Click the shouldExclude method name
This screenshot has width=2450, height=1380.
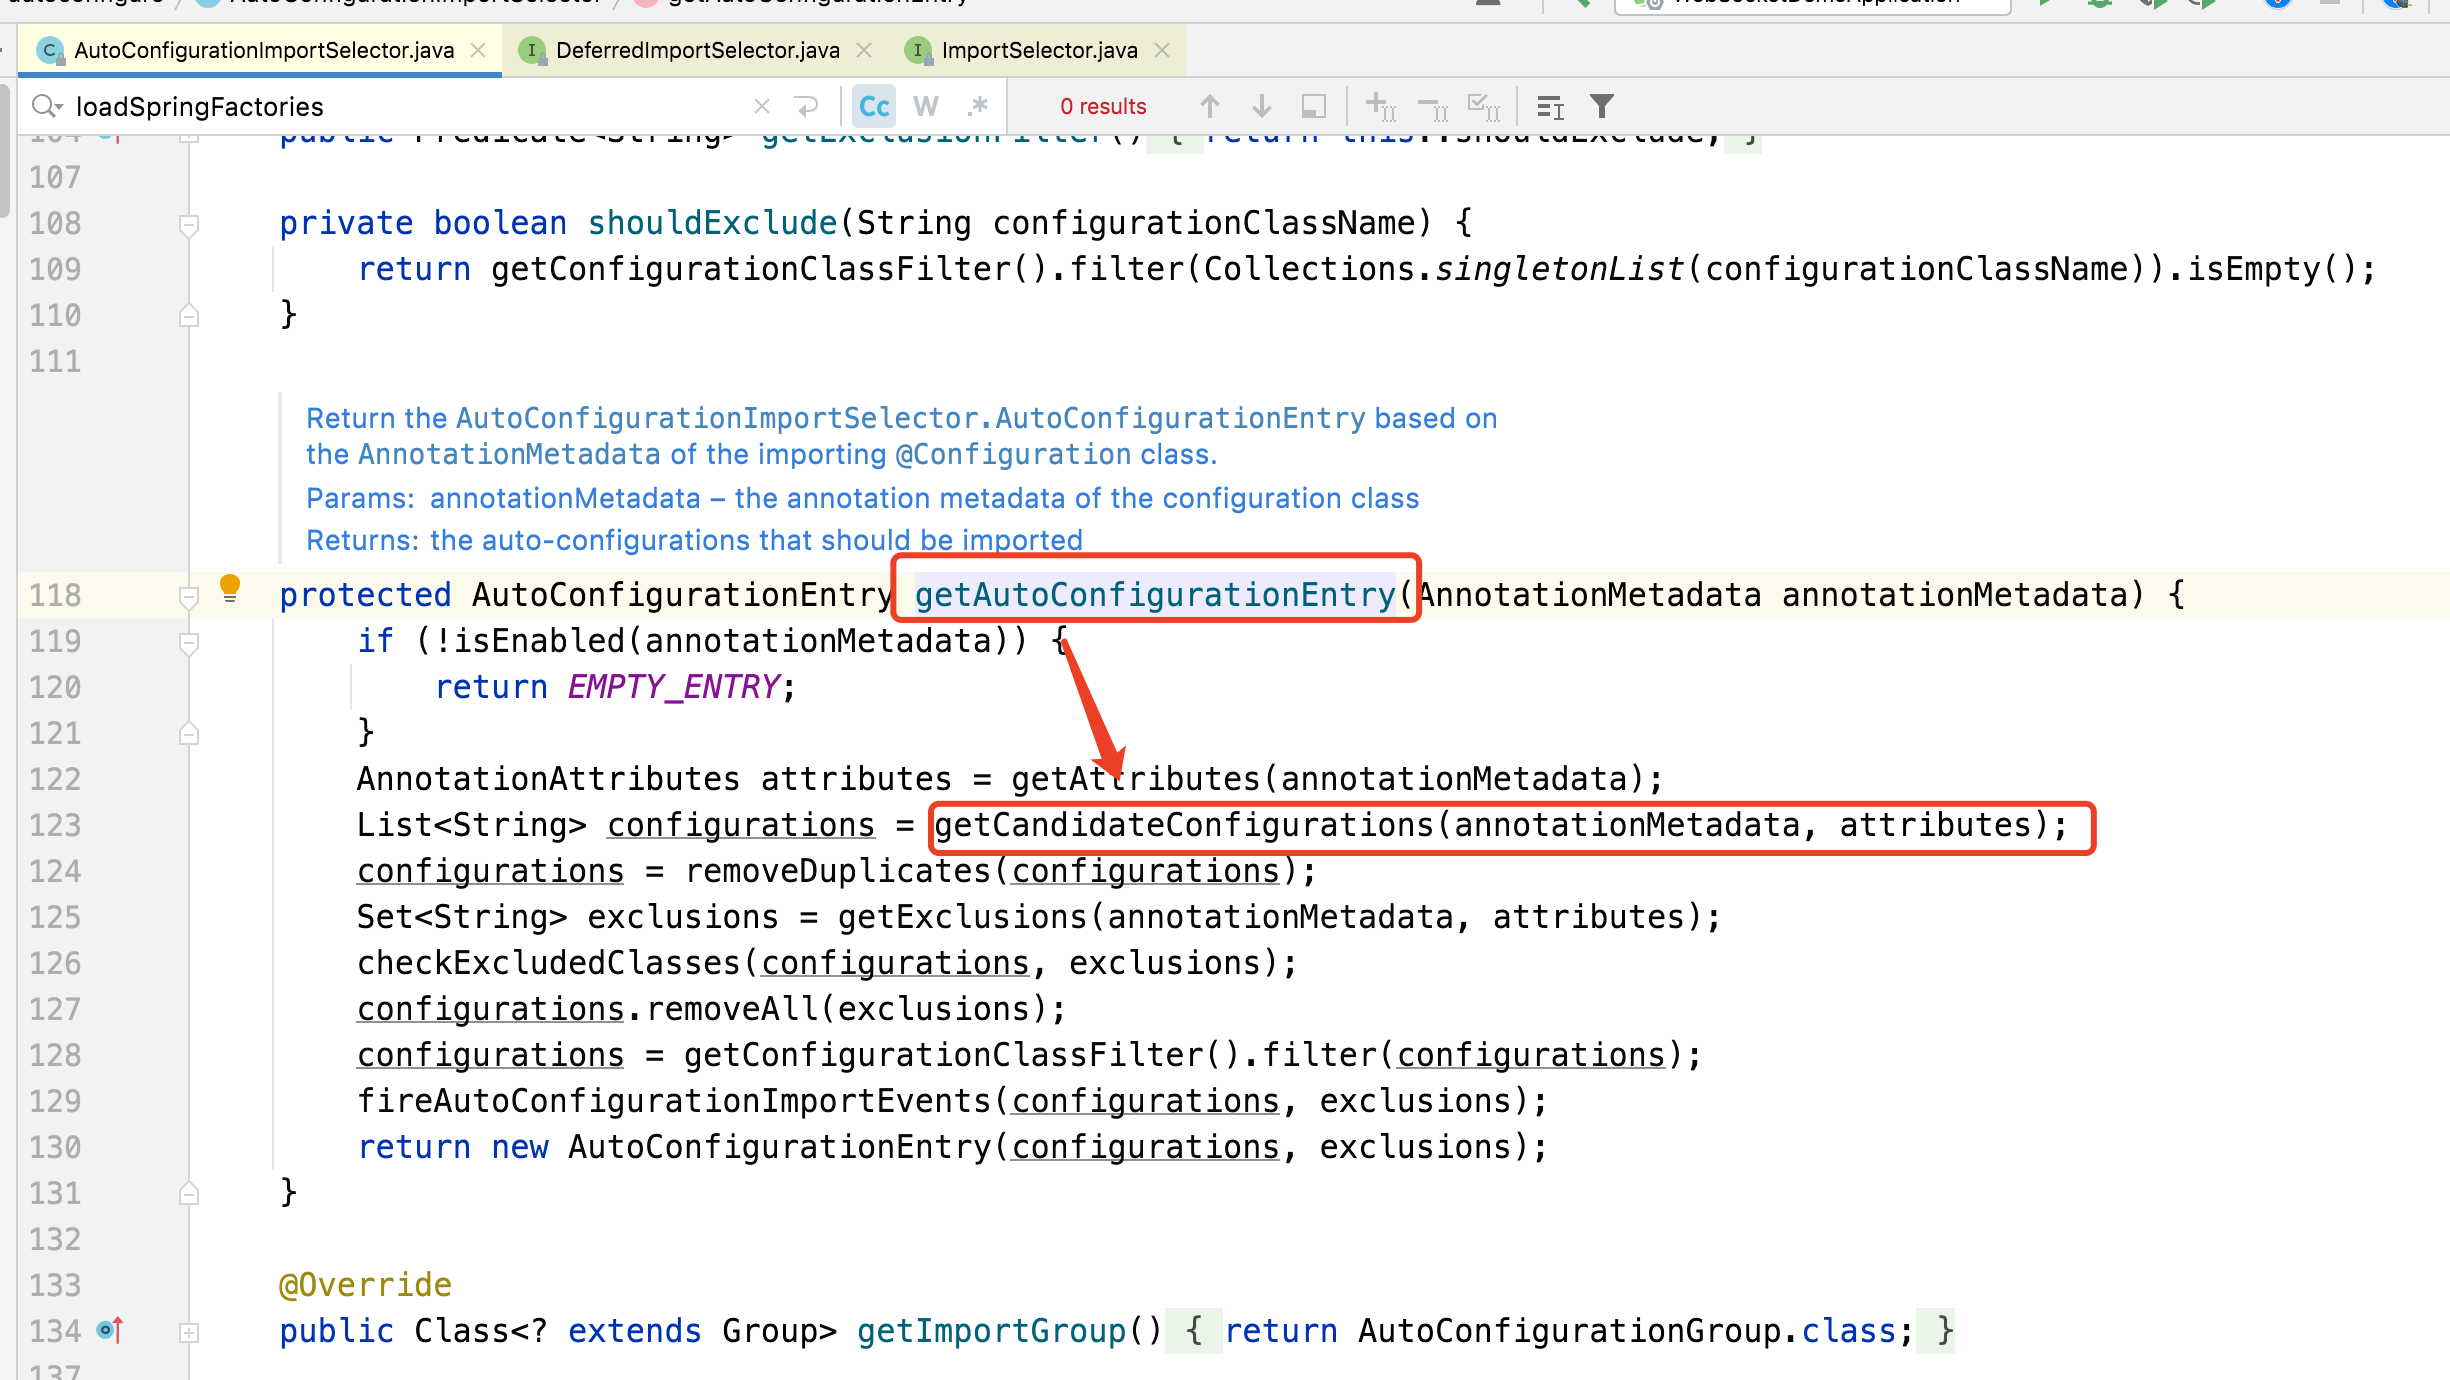coord(712,223)
